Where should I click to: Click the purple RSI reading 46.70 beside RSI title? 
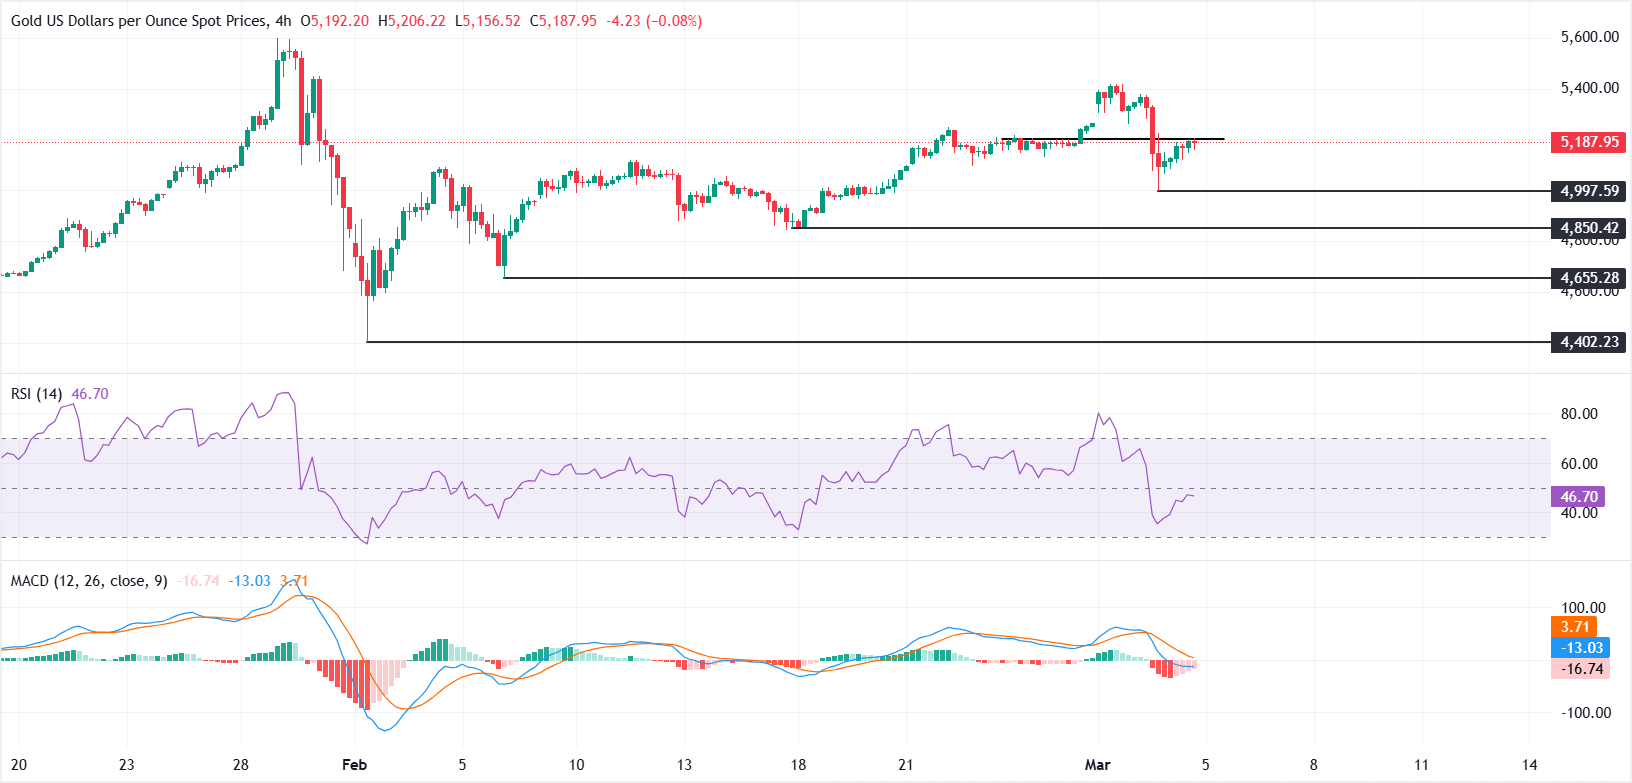(x=90, y=394)
